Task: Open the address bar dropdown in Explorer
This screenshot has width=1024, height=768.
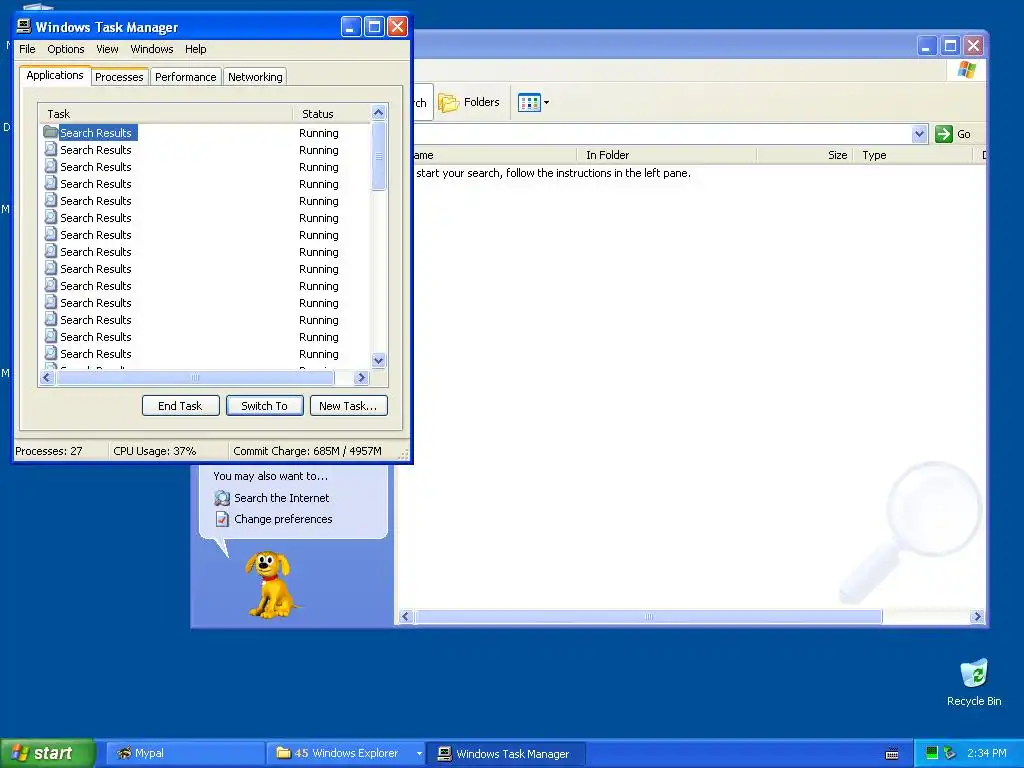Action: (x=919, y=134)
